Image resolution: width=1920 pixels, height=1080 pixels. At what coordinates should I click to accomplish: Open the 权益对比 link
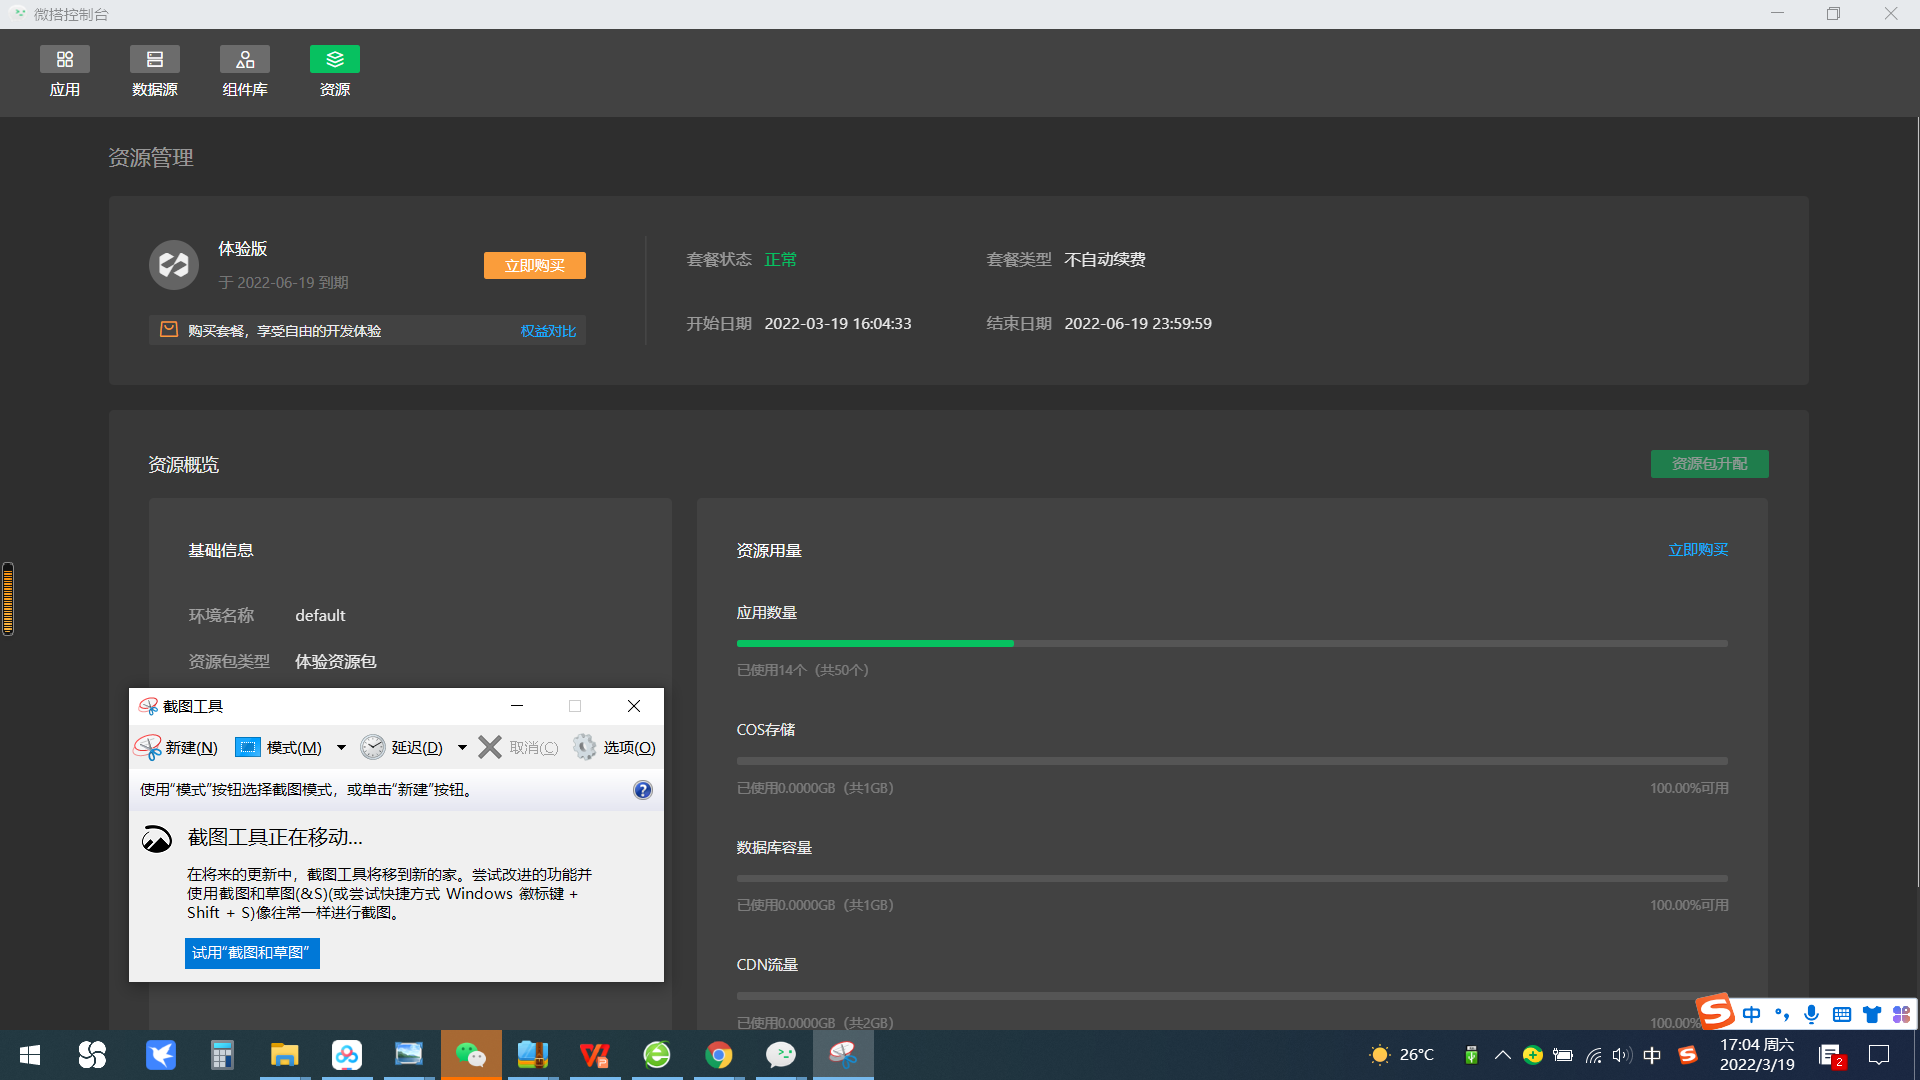coord(548,331)
